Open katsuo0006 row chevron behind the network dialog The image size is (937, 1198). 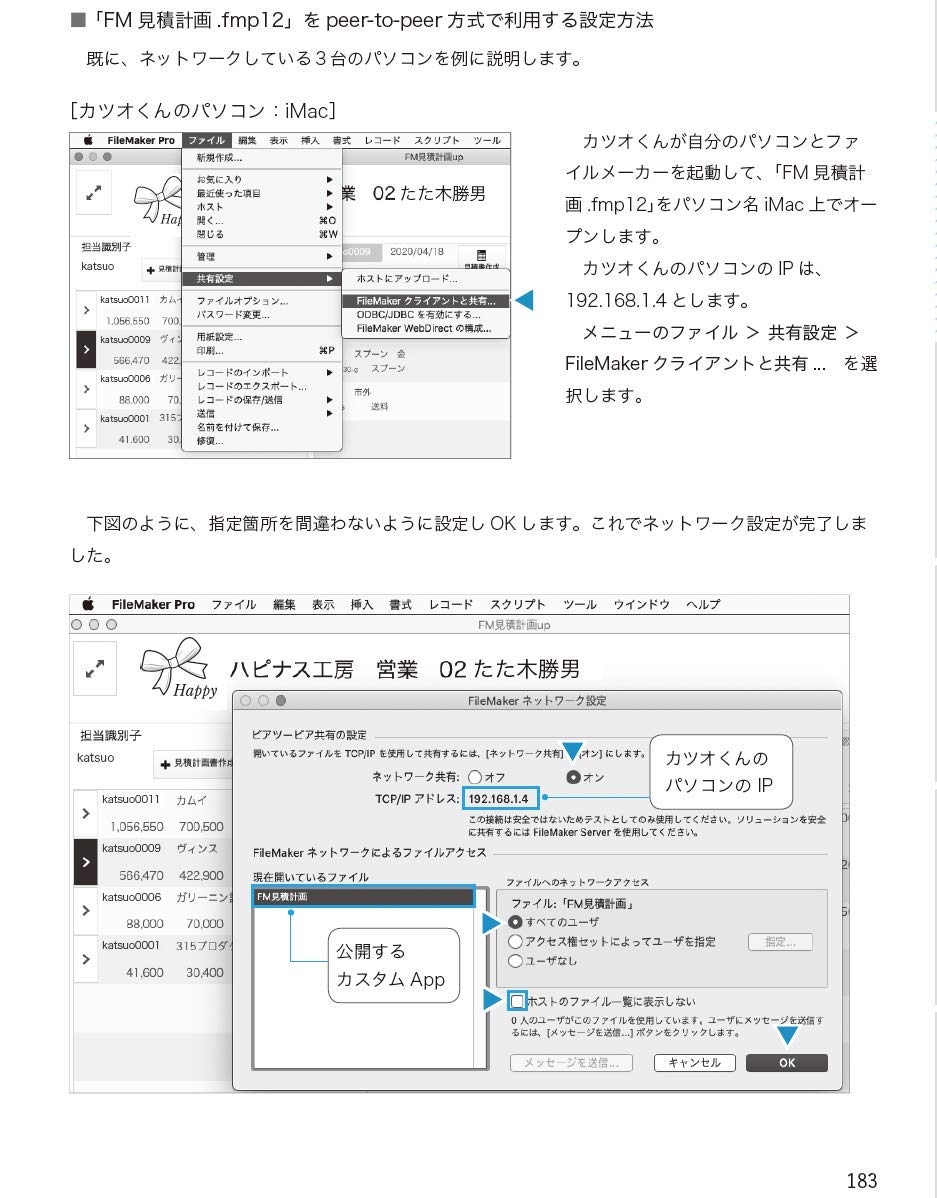coord(86,910)
